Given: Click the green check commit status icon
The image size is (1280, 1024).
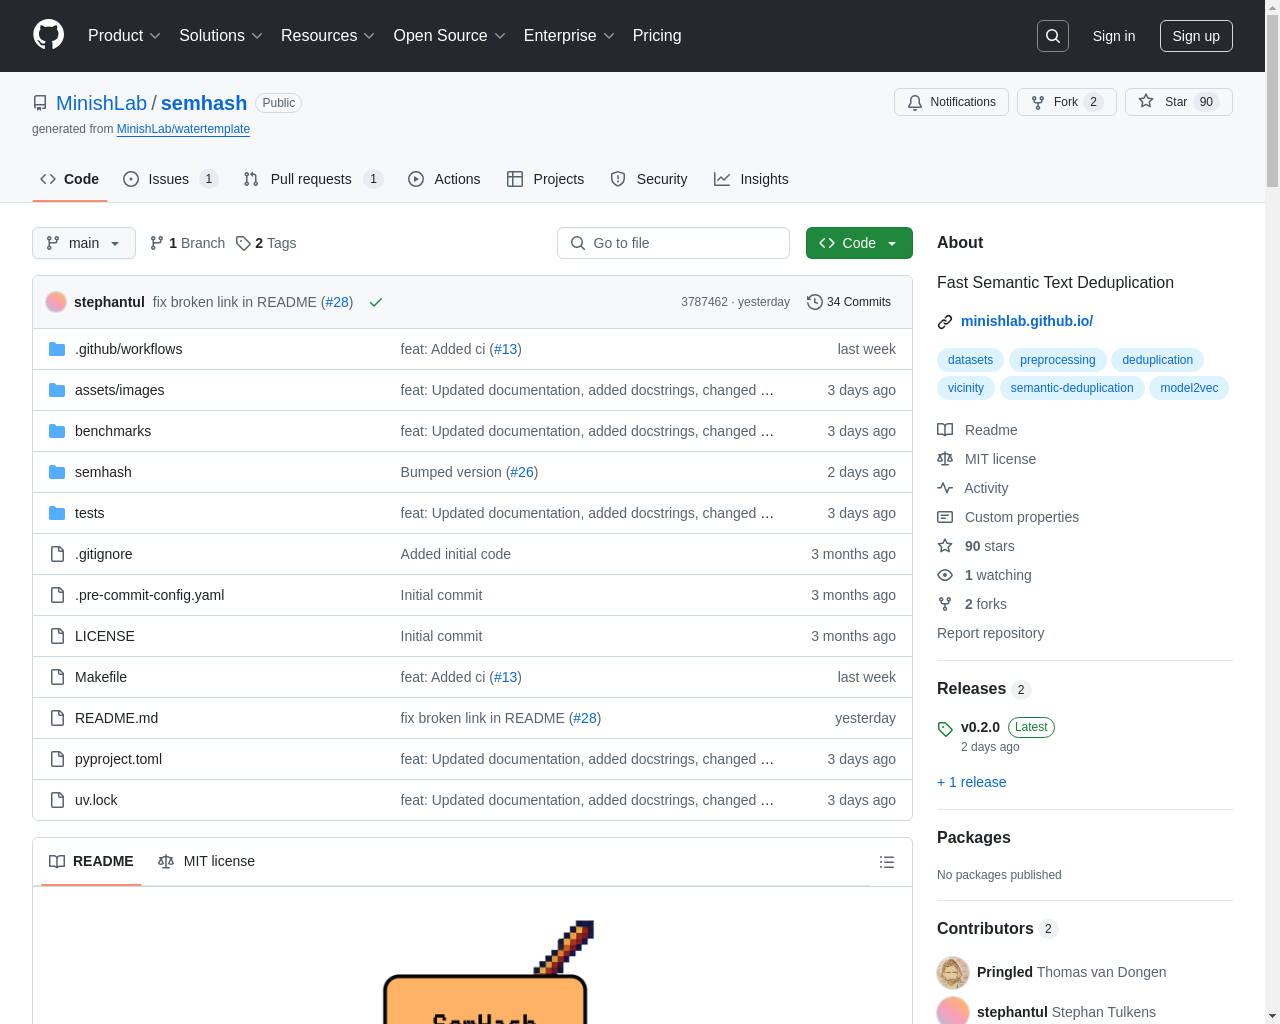Looking at the screenshot, I should tap(376, 302).
